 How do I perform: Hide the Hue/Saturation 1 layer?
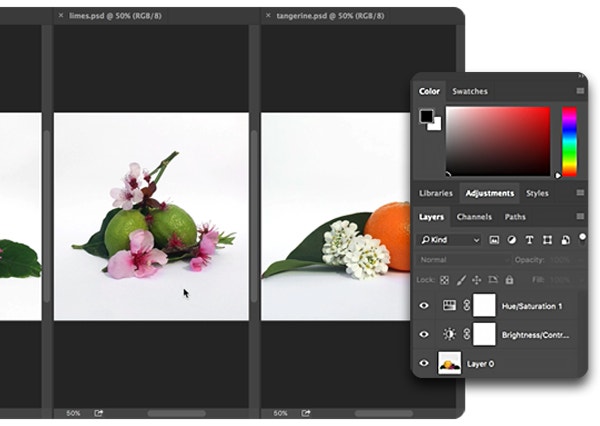point(424,305)
